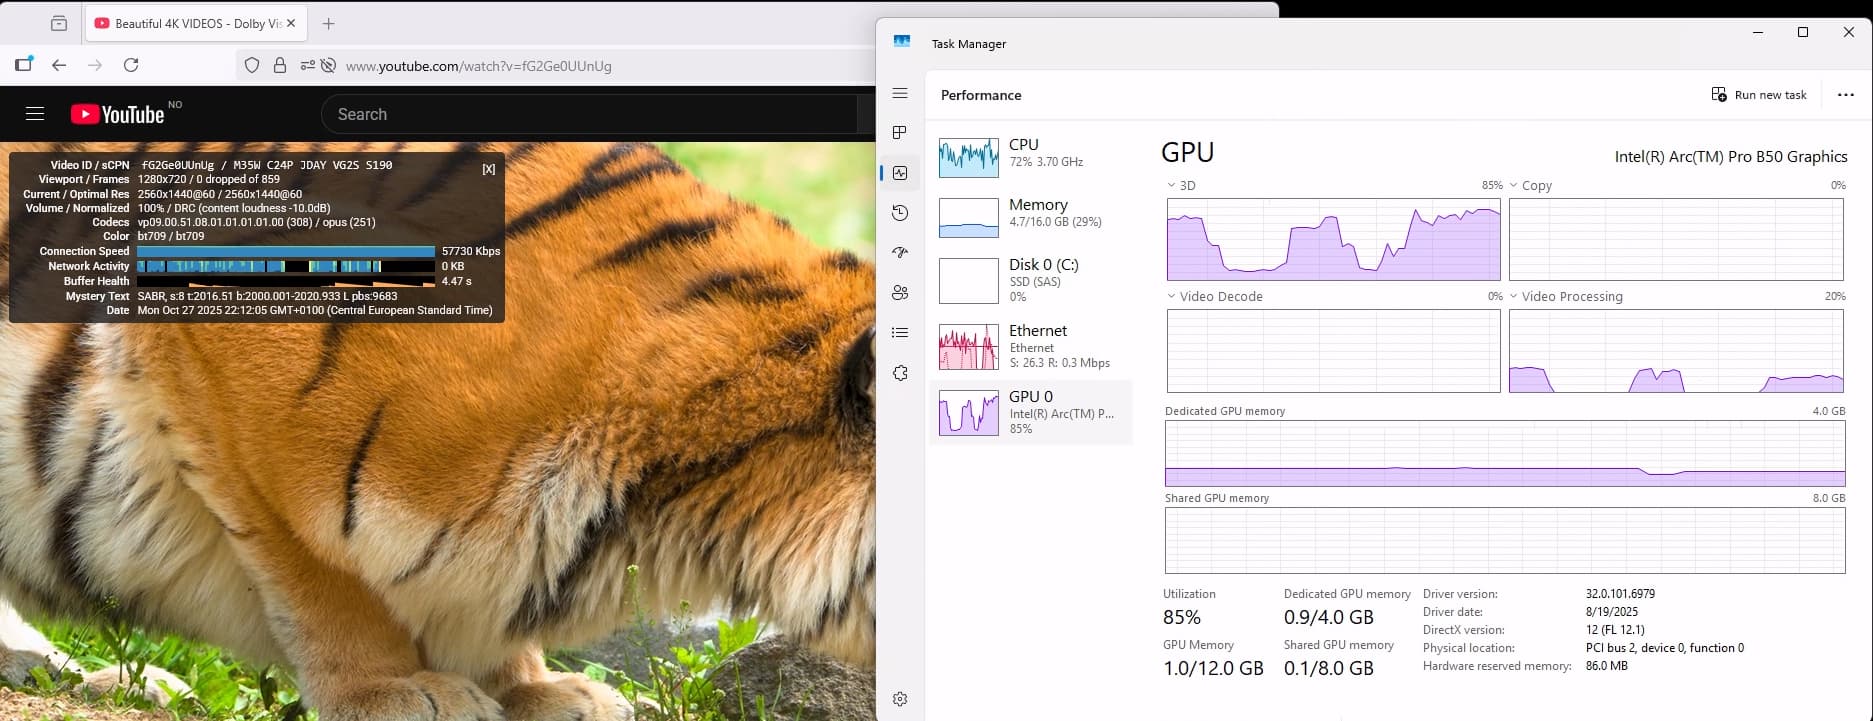This screenshot has height=721, width=1873.
Task: Expand the 3D engine graph dropdown
Action: [1172, 186]
